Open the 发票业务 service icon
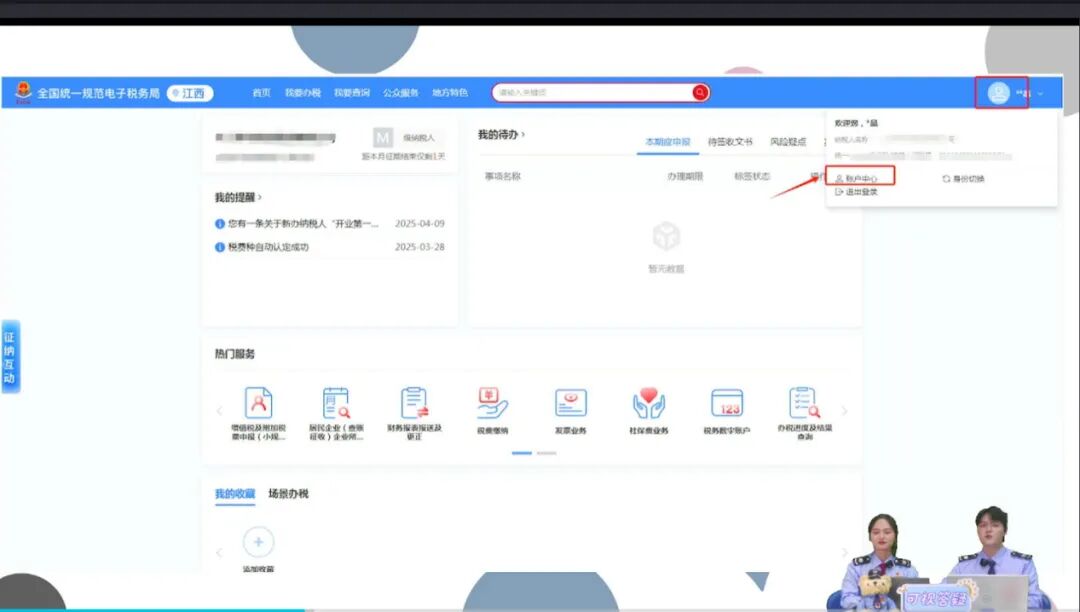This screenshot has width=1080, height=612. pos(570,403)
